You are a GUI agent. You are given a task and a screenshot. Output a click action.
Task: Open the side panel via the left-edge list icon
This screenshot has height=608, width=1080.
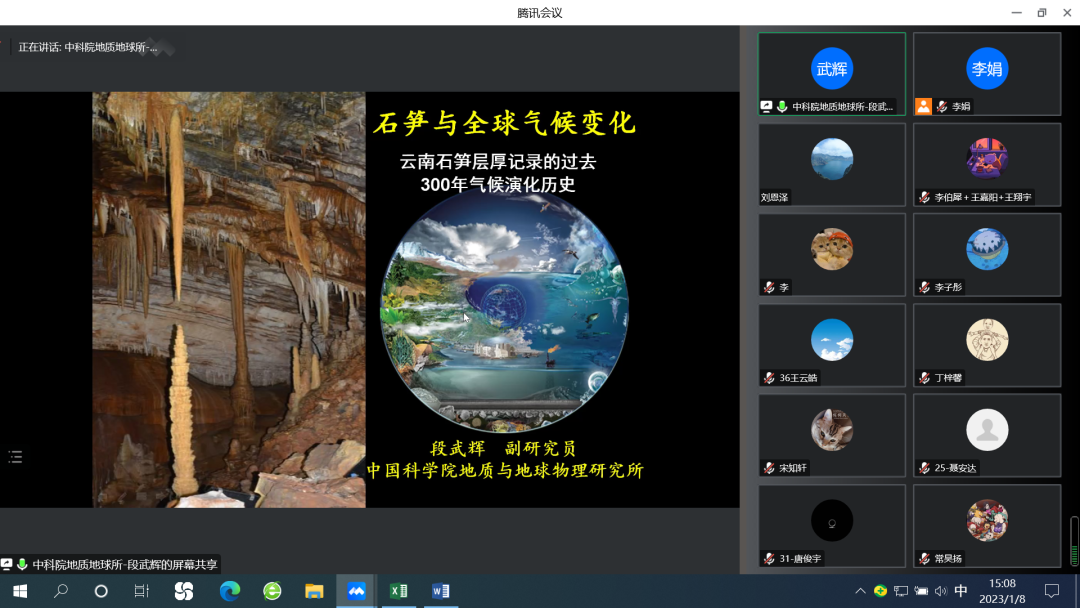coord(15,456)
